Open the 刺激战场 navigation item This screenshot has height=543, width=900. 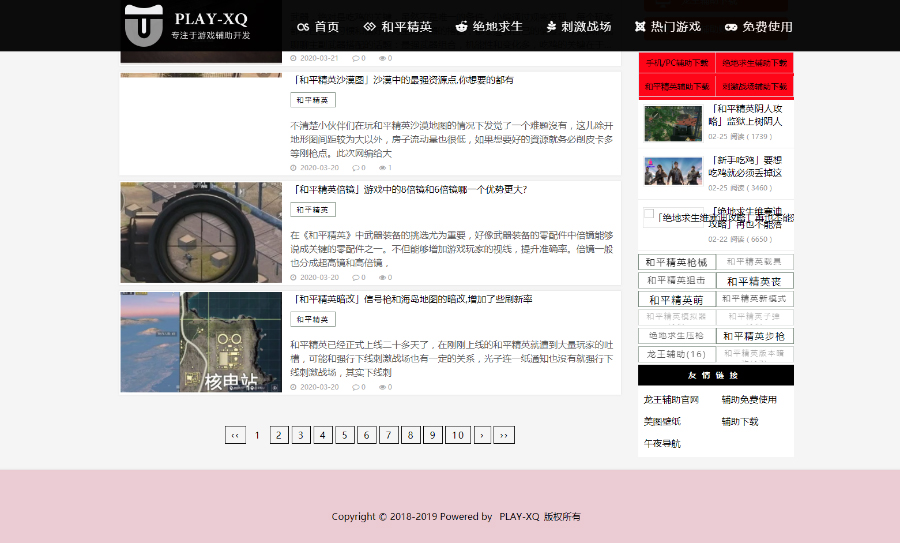[578, 26]
